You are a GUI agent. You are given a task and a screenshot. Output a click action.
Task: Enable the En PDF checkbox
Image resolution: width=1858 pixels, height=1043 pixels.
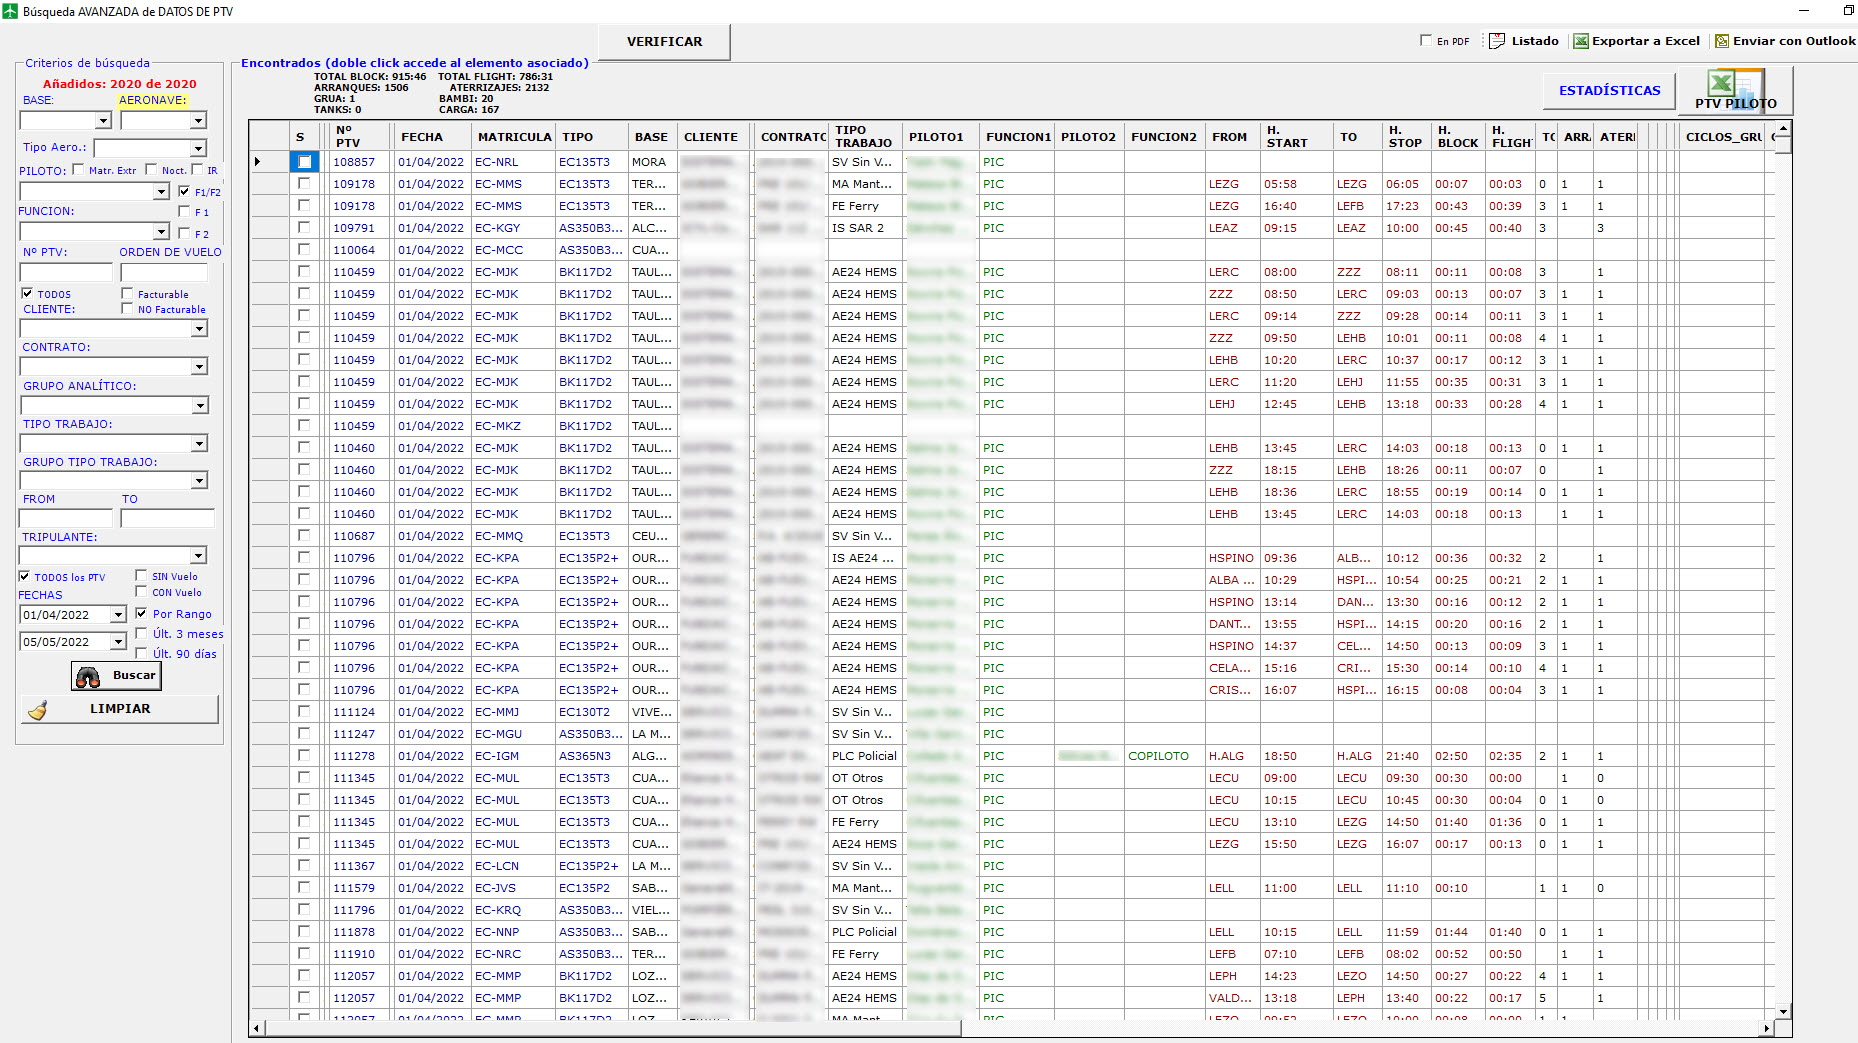(x=1426, y=40)
